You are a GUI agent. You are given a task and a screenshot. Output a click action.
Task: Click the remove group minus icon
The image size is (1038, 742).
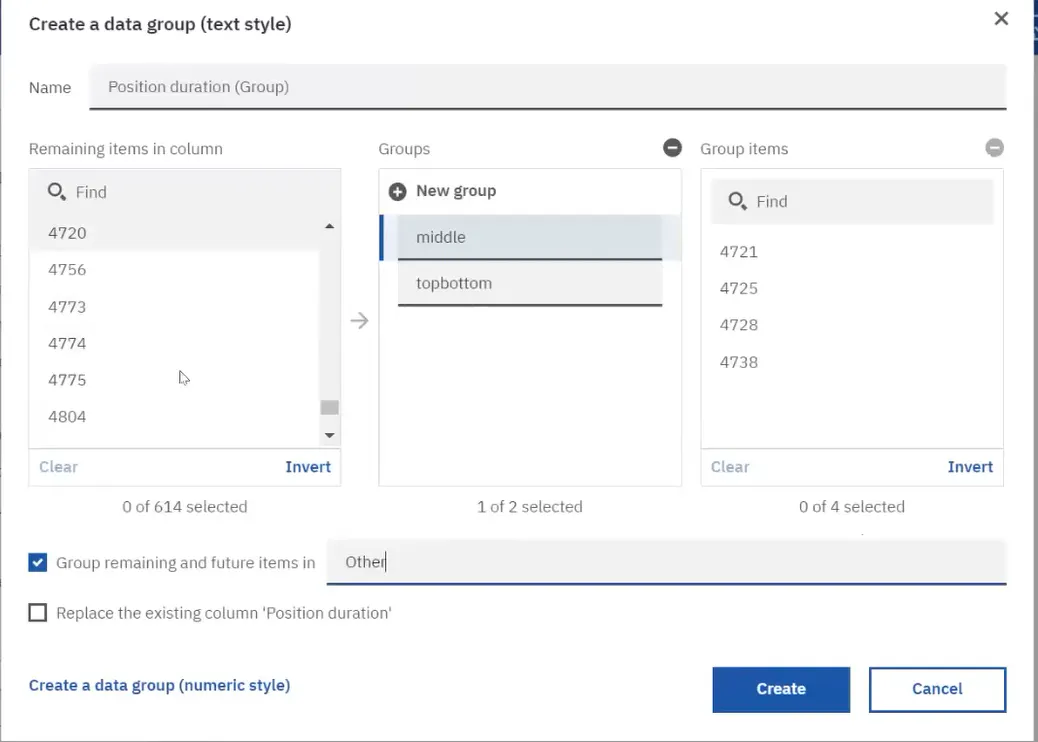coord(672,148)
